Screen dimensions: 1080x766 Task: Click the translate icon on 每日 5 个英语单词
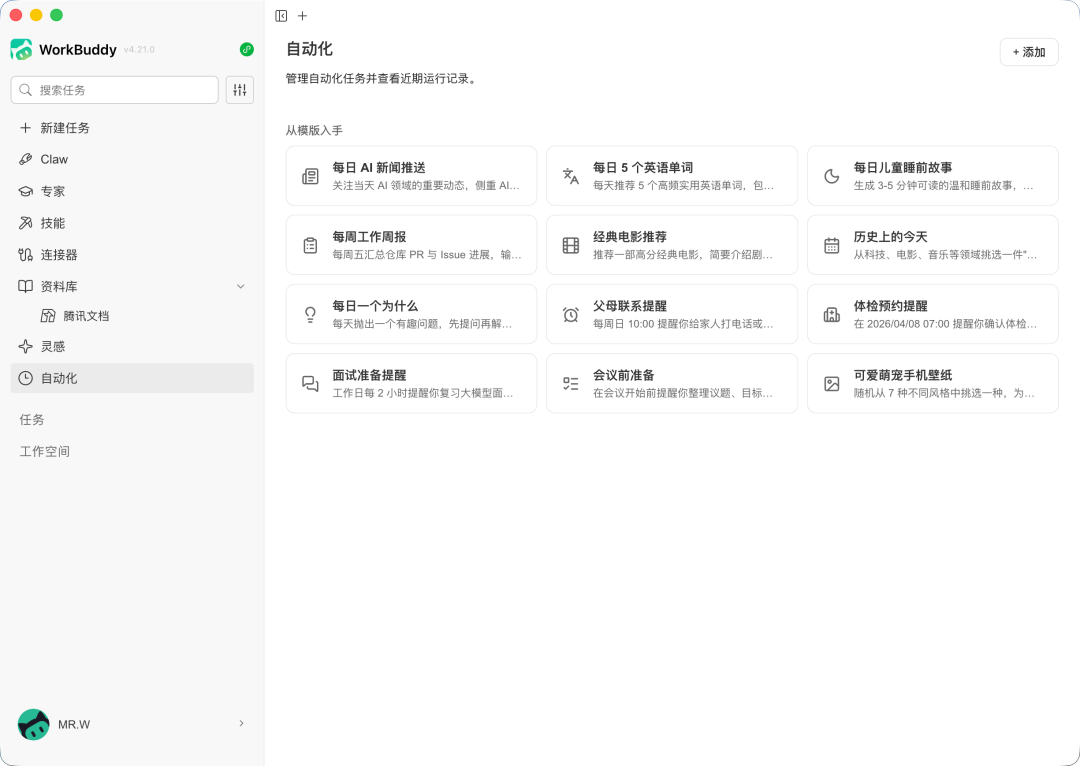point(571,176)
